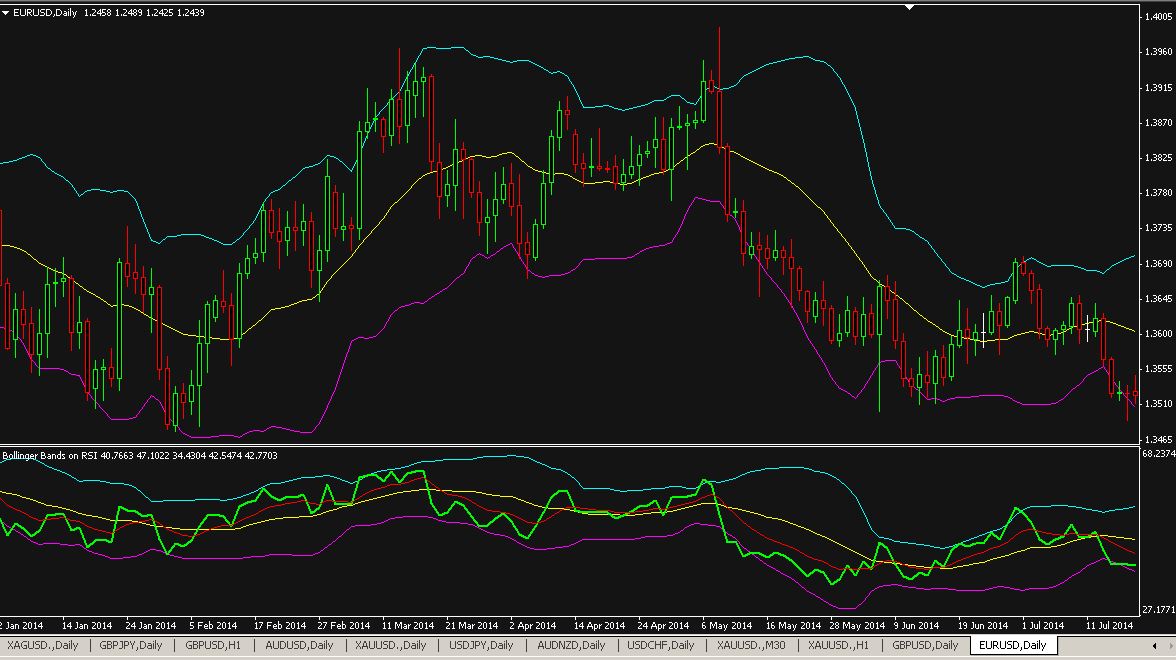The height and width of the screenshot is (660, 1176).
Task: Switch to the XAGUSD.,Daily chart tab
Action: [x=43, y=645]
